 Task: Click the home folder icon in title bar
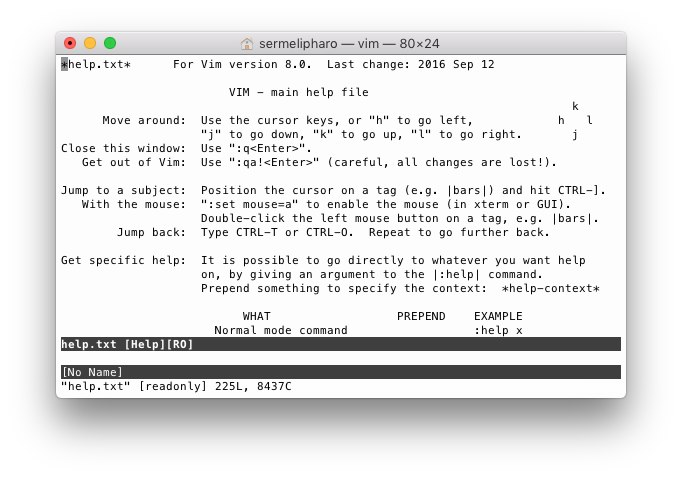[247, 43]
